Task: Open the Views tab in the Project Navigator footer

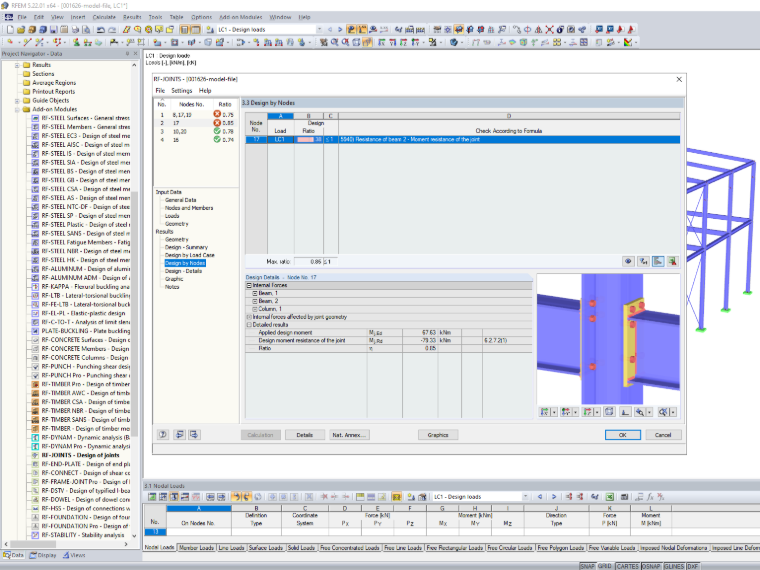Action: tap(74, 555)
